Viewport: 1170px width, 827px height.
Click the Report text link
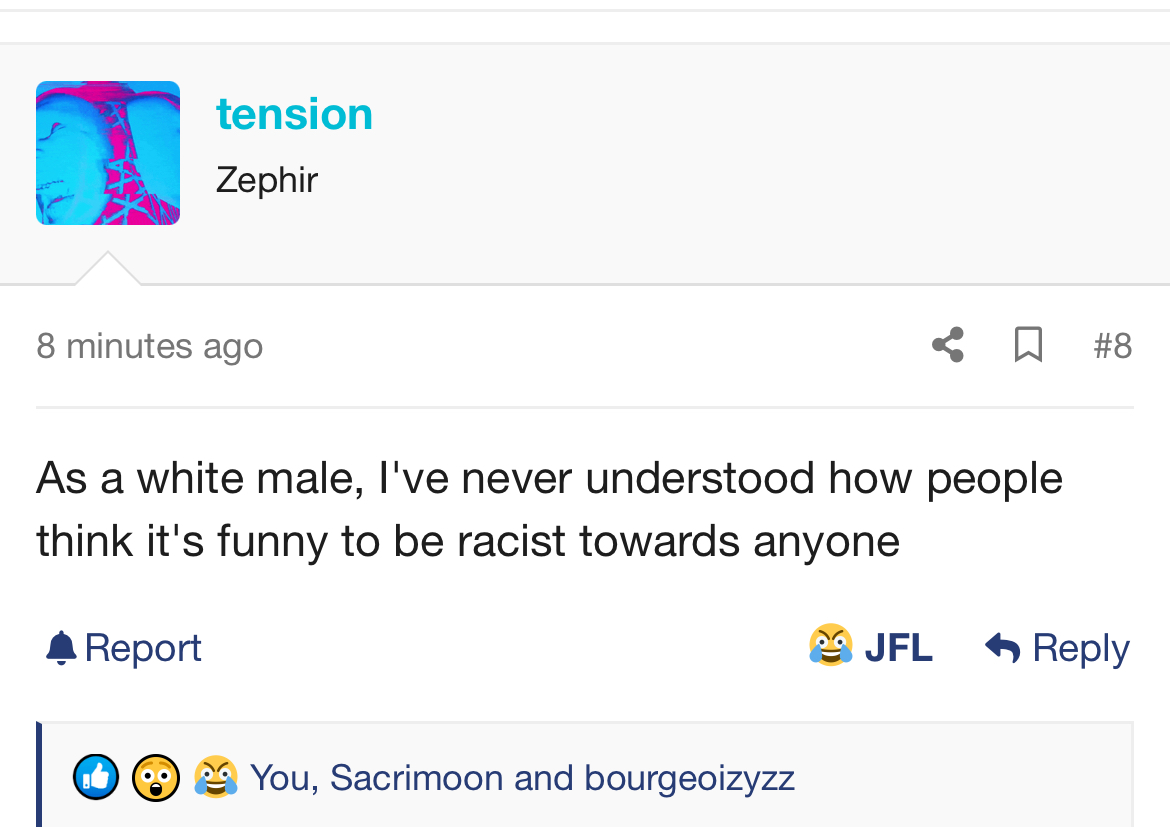143,648
